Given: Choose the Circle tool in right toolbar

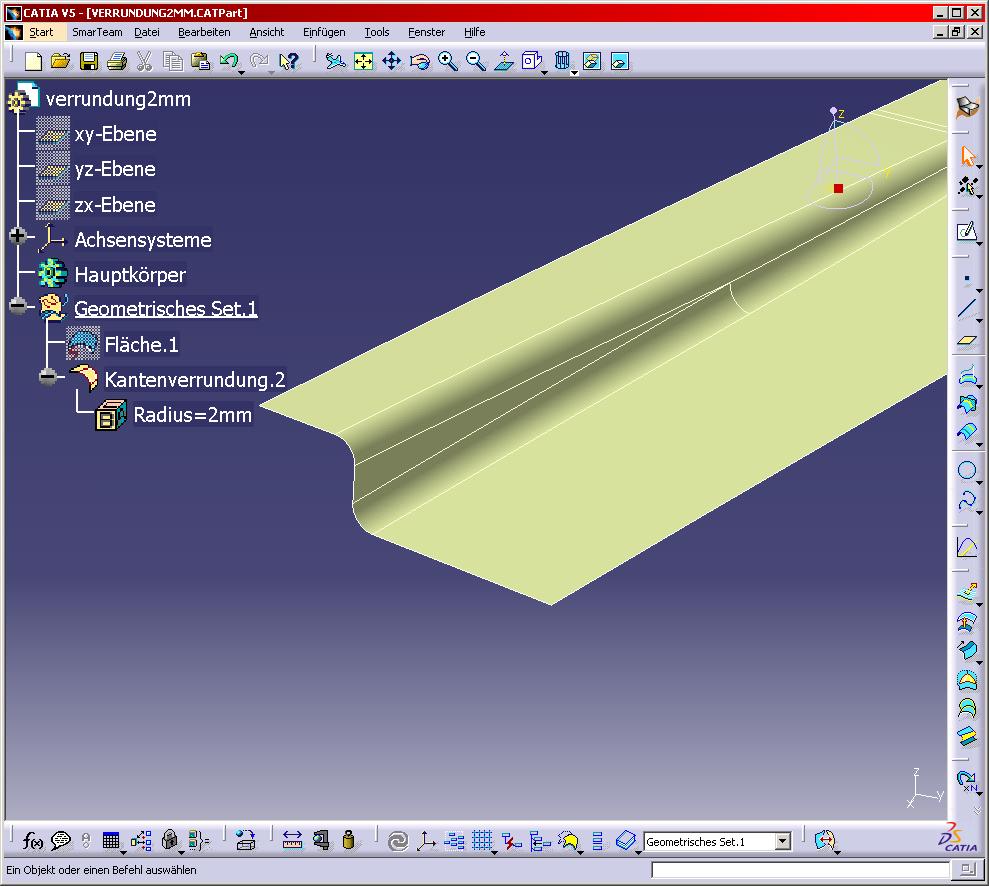Looking at the screenshot, I should tap(966, 470).
